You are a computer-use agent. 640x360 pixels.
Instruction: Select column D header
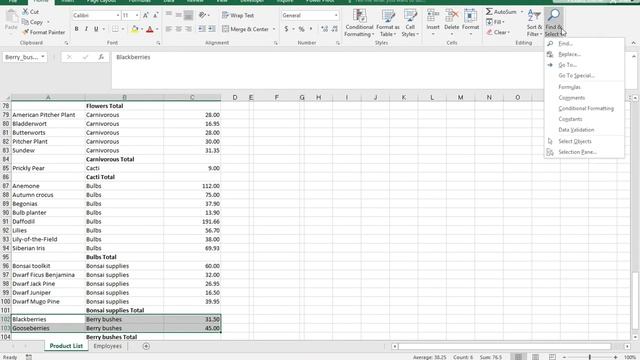[235, 97]
